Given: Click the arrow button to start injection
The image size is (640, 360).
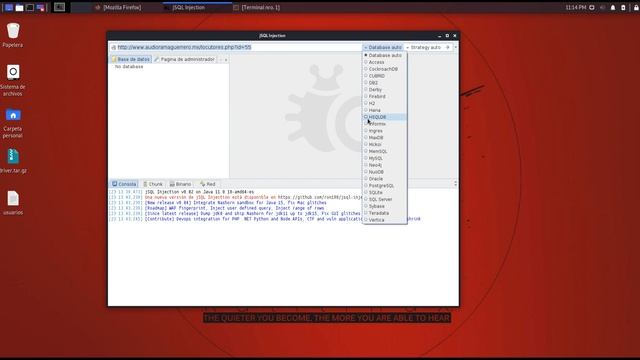Looking at the screenshot, I should pyautogui.click(x=447, y=47).
